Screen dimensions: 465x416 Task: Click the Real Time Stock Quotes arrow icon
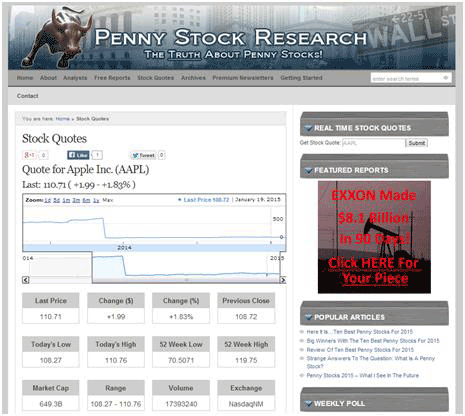(x=308, y=128)
